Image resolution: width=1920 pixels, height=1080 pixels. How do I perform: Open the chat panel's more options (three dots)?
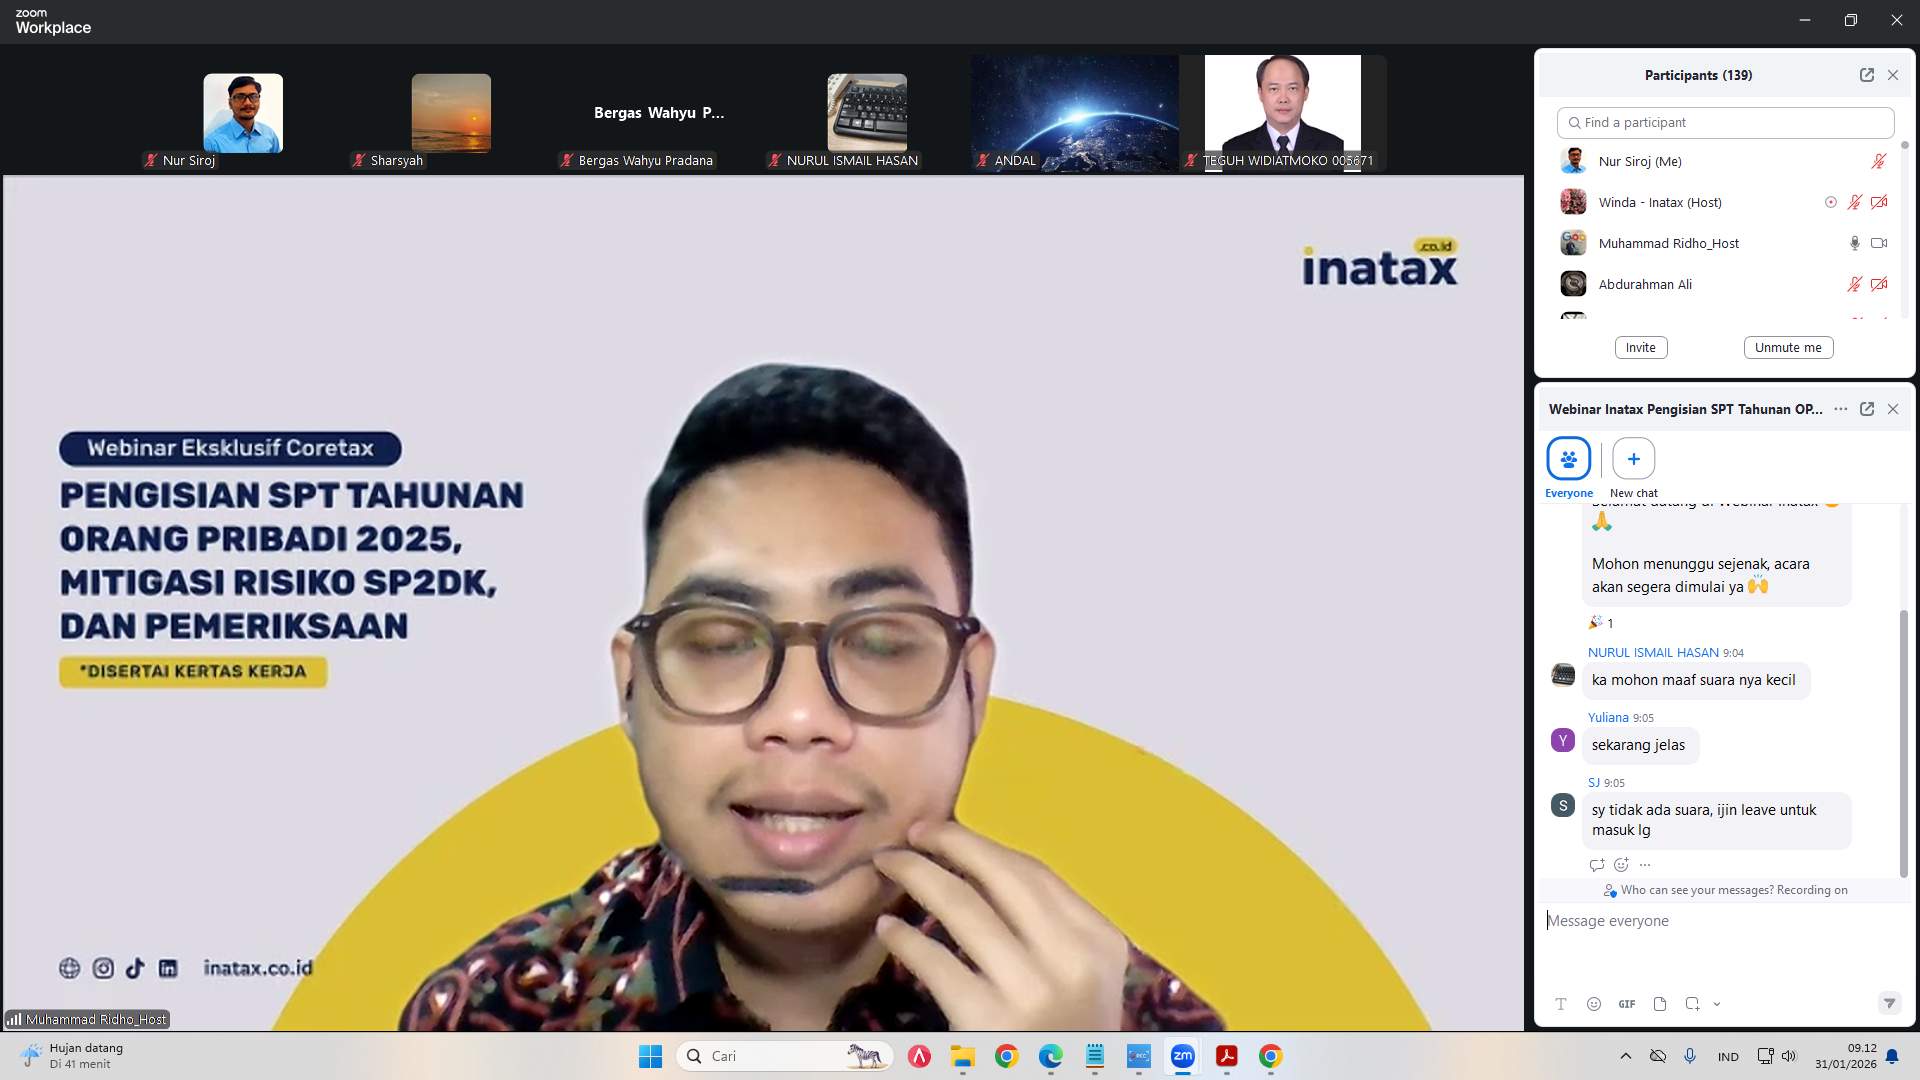click(1840, 409)
